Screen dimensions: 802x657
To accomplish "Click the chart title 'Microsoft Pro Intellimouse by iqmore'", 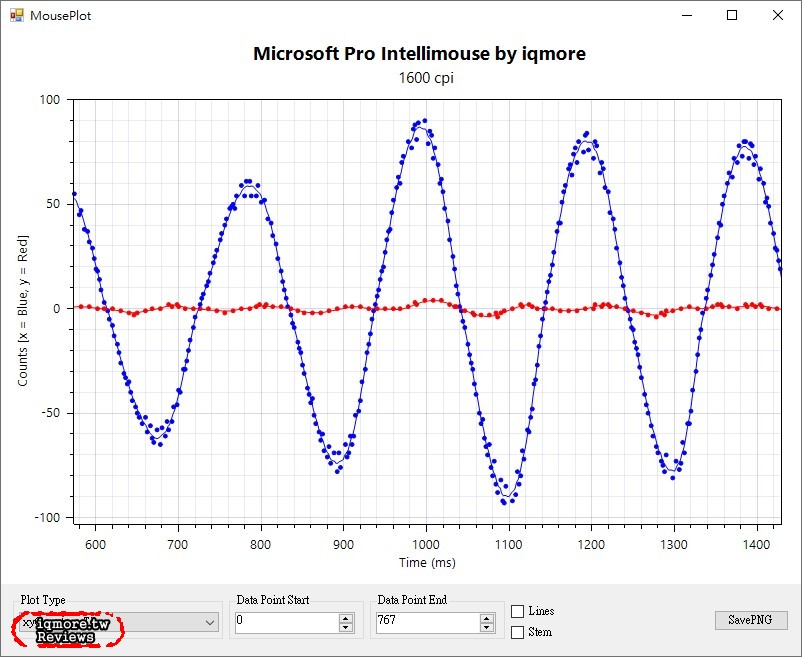I will [419, 53].
